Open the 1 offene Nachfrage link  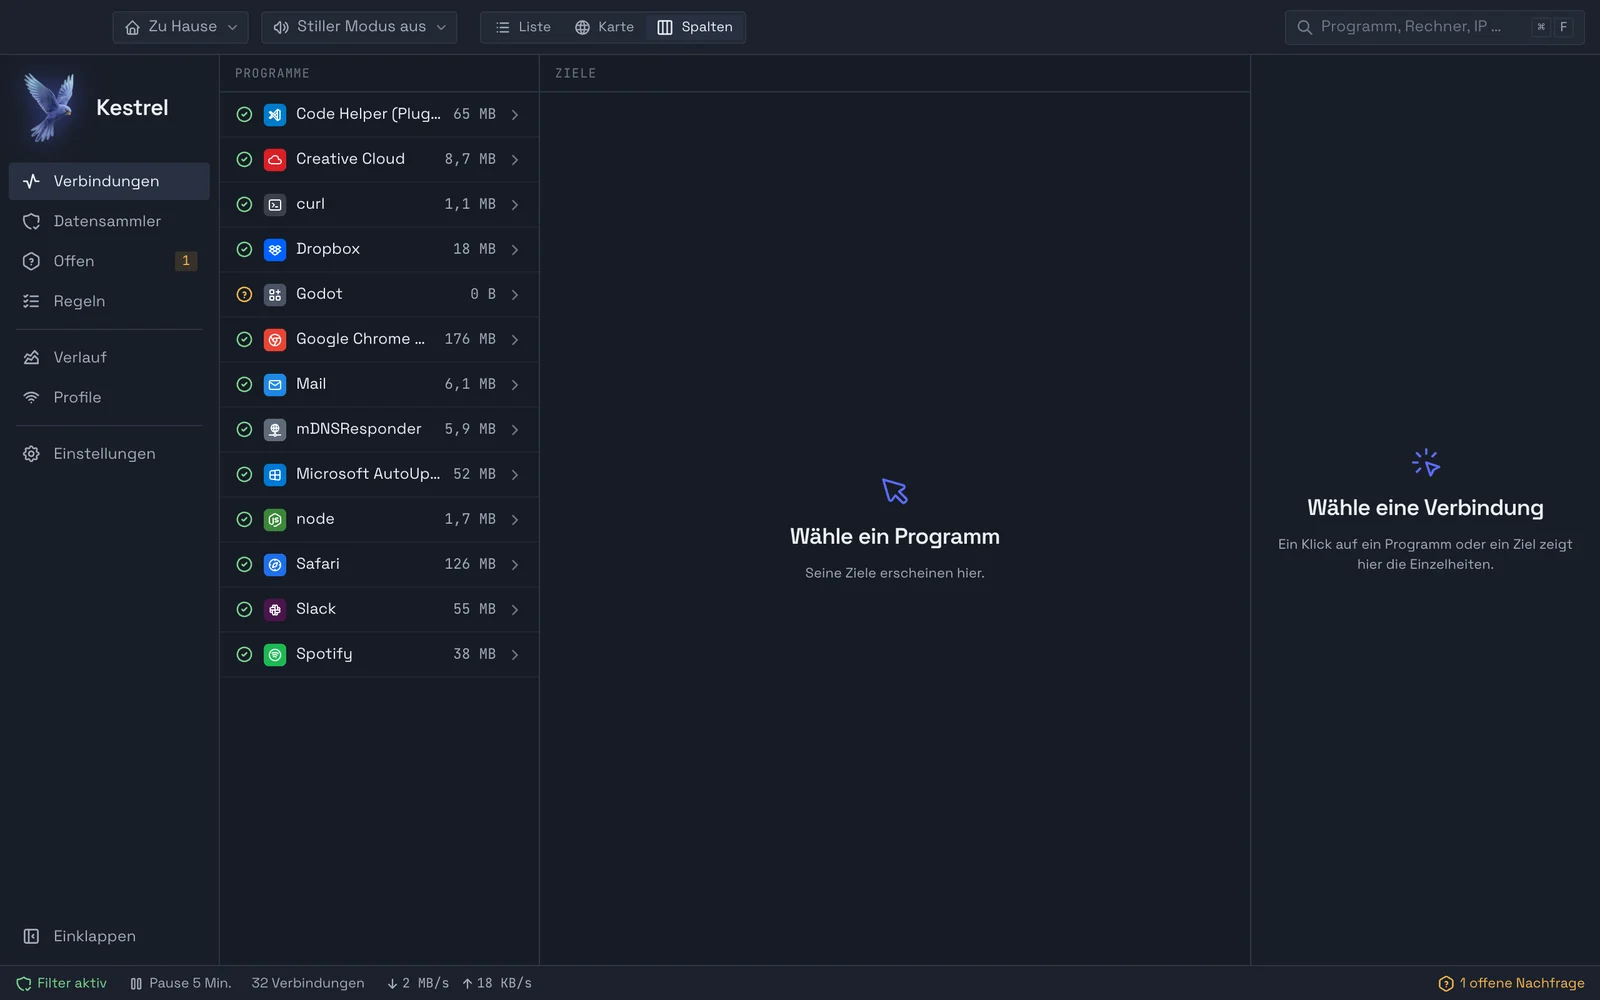pyautogui.click(x=1511, y=983)
